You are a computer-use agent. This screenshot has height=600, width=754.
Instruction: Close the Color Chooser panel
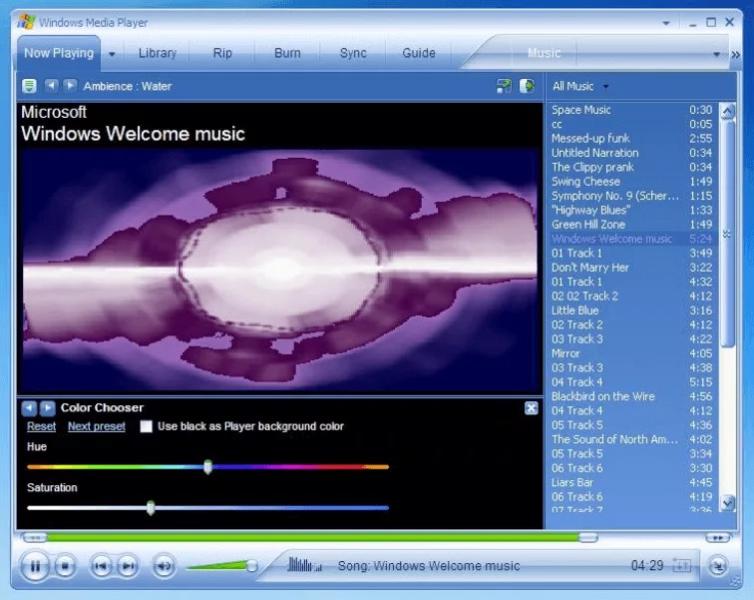[531, 408]
